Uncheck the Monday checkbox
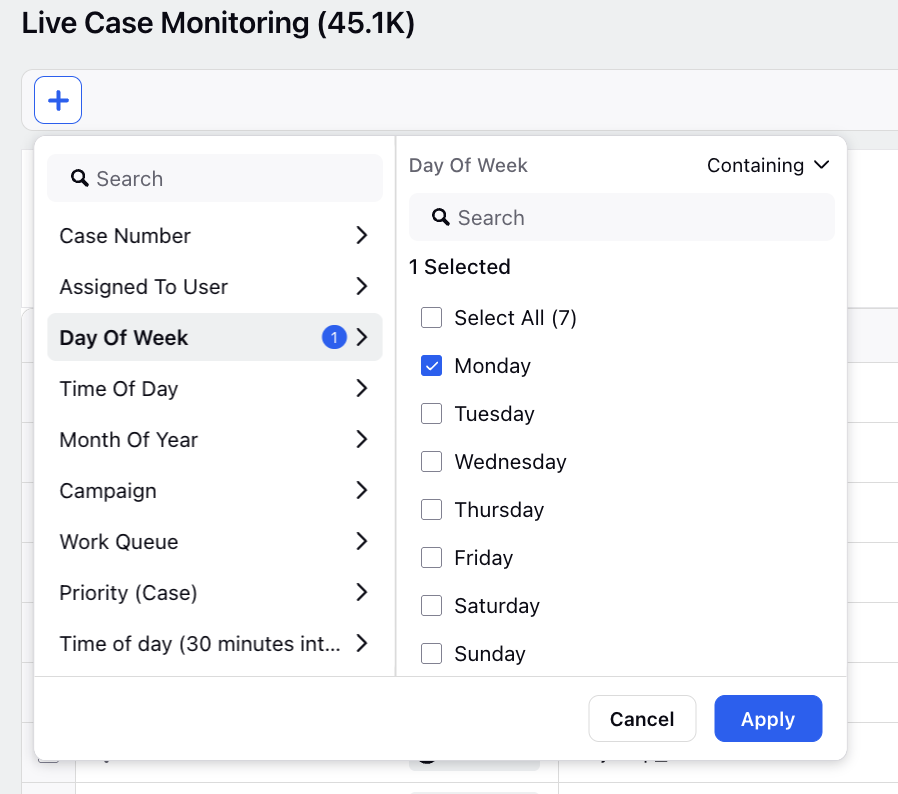Viewport: 898px width, 794px height. point(431,365)
